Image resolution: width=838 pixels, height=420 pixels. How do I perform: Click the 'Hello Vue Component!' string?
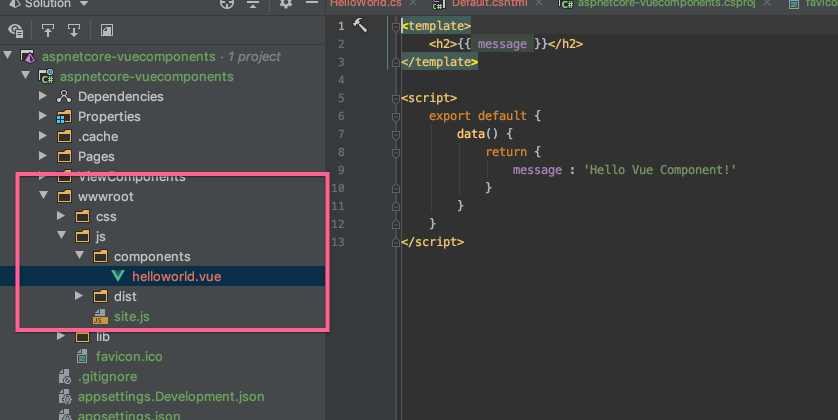[x=660, y=170]
